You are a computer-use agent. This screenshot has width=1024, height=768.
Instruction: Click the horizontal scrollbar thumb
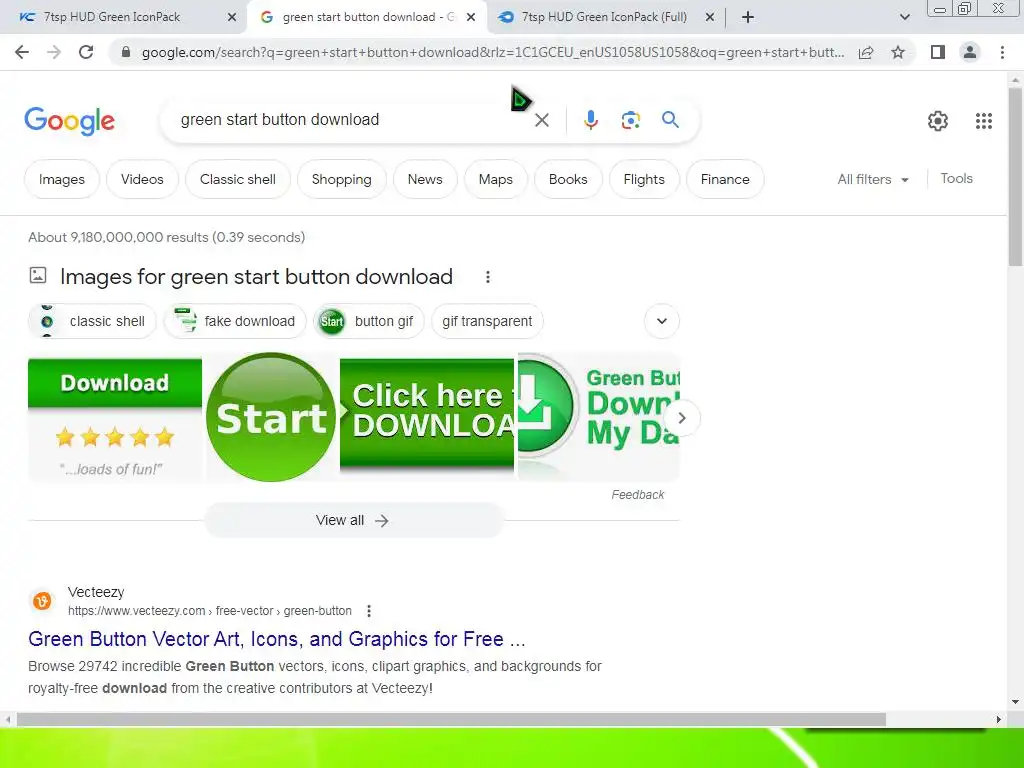click(451, 719)
